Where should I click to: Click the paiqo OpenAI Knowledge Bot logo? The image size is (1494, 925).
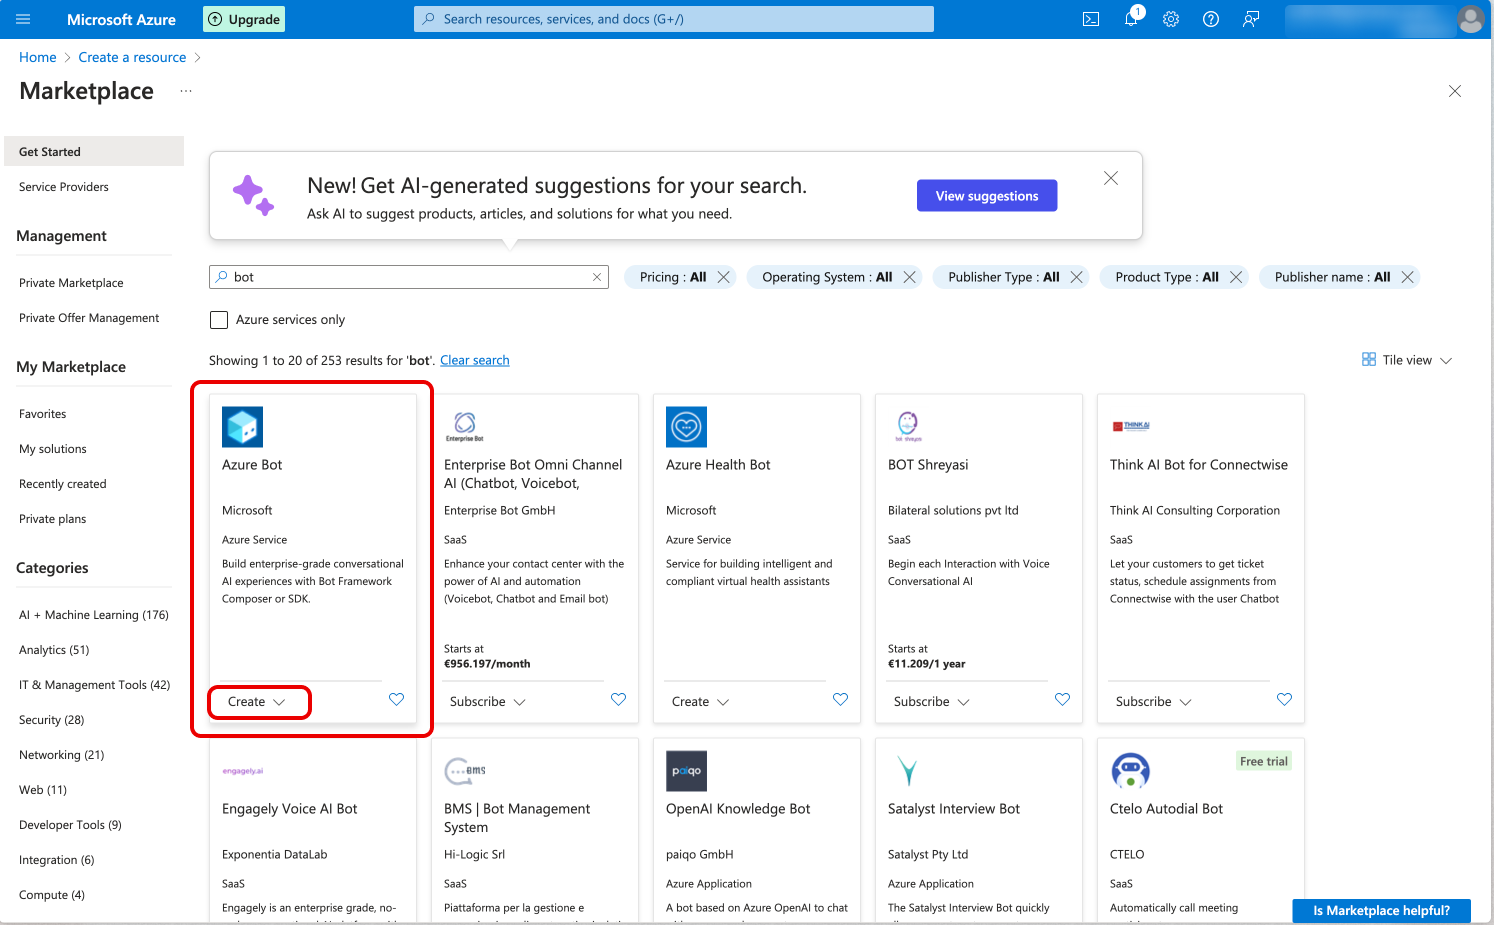[686, 771]
